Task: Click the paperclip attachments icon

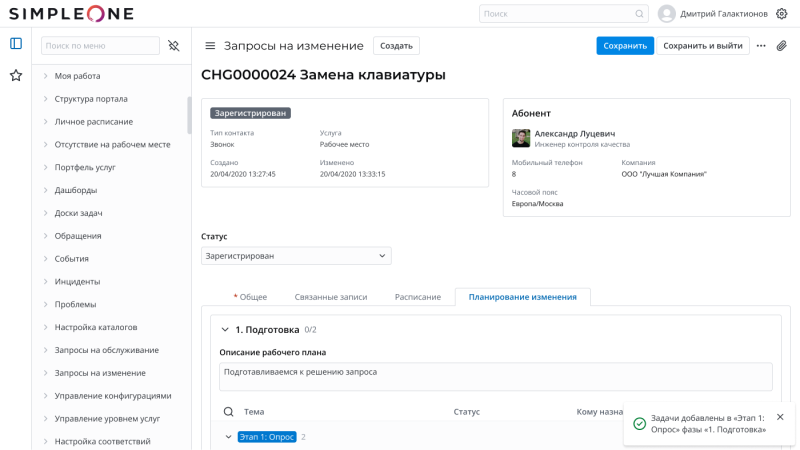Action: [x=782, y=46]
